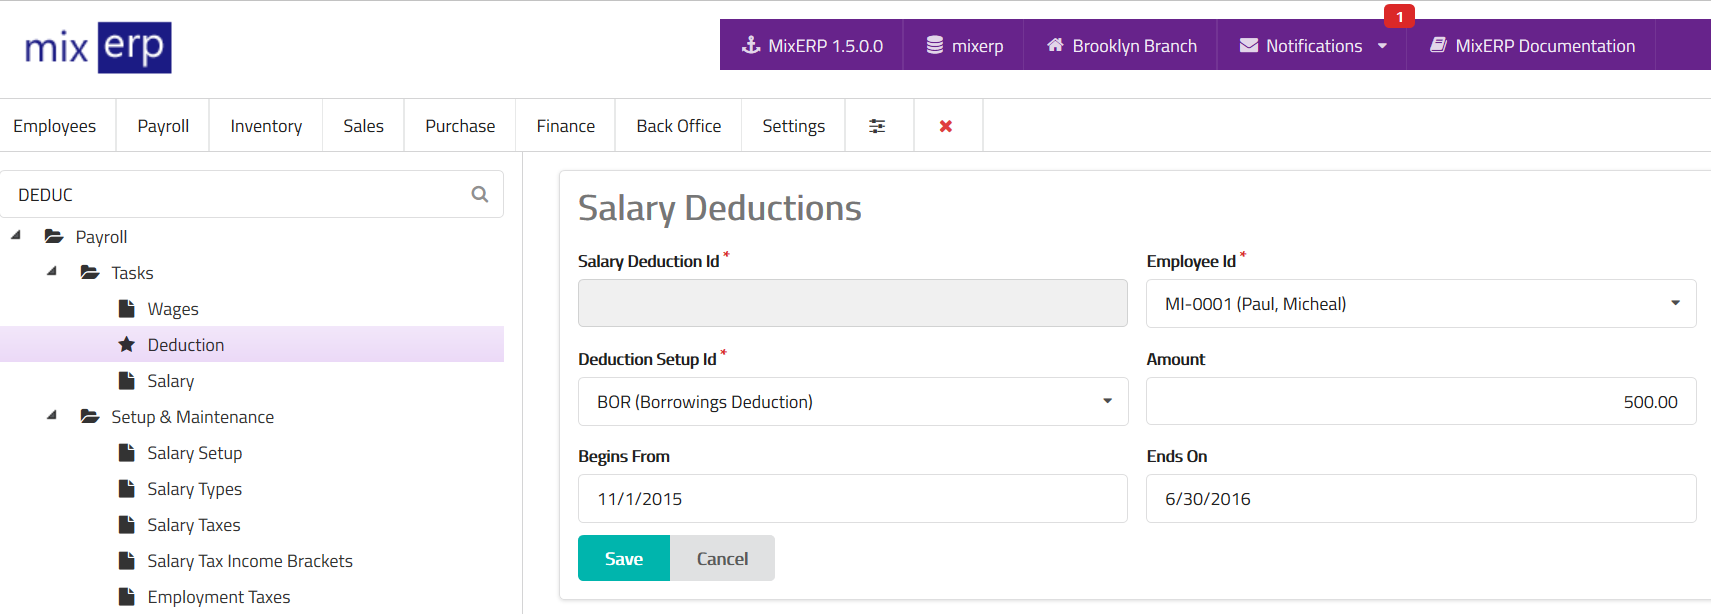Click the Cancel button
1711x614 pixels.
[722, 559]
